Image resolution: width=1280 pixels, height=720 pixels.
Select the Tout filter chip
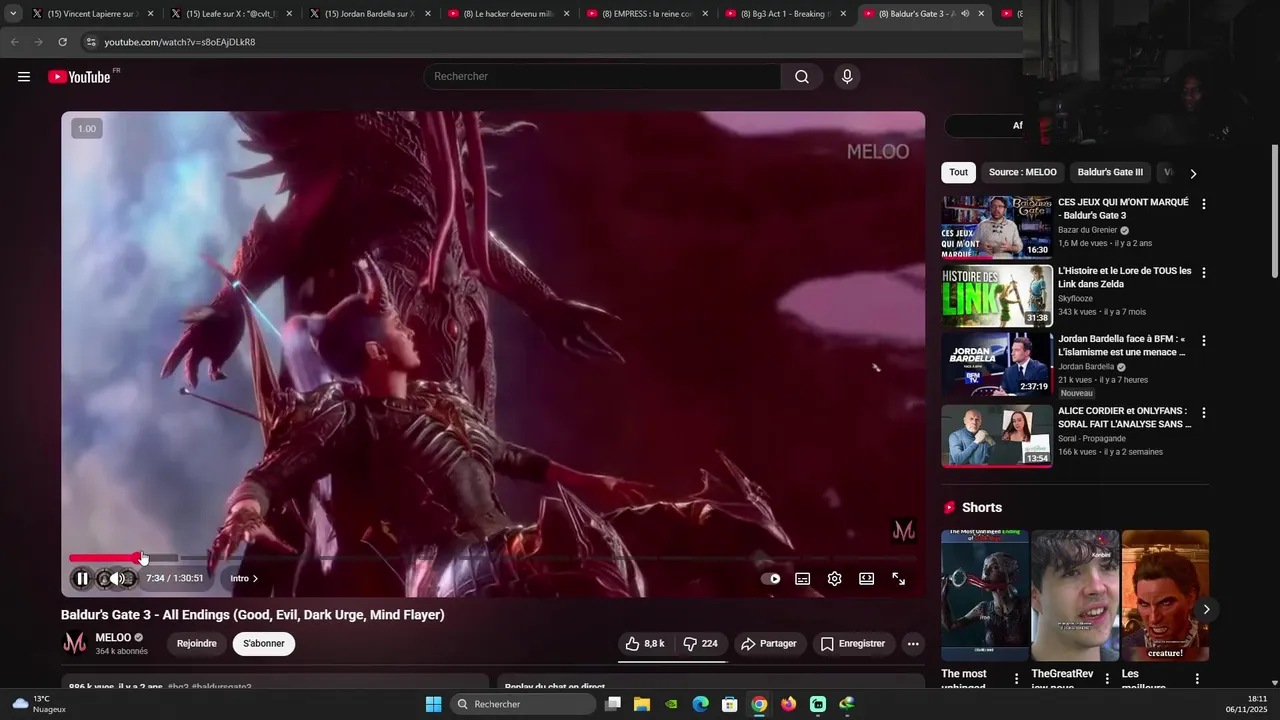[958, 172]
